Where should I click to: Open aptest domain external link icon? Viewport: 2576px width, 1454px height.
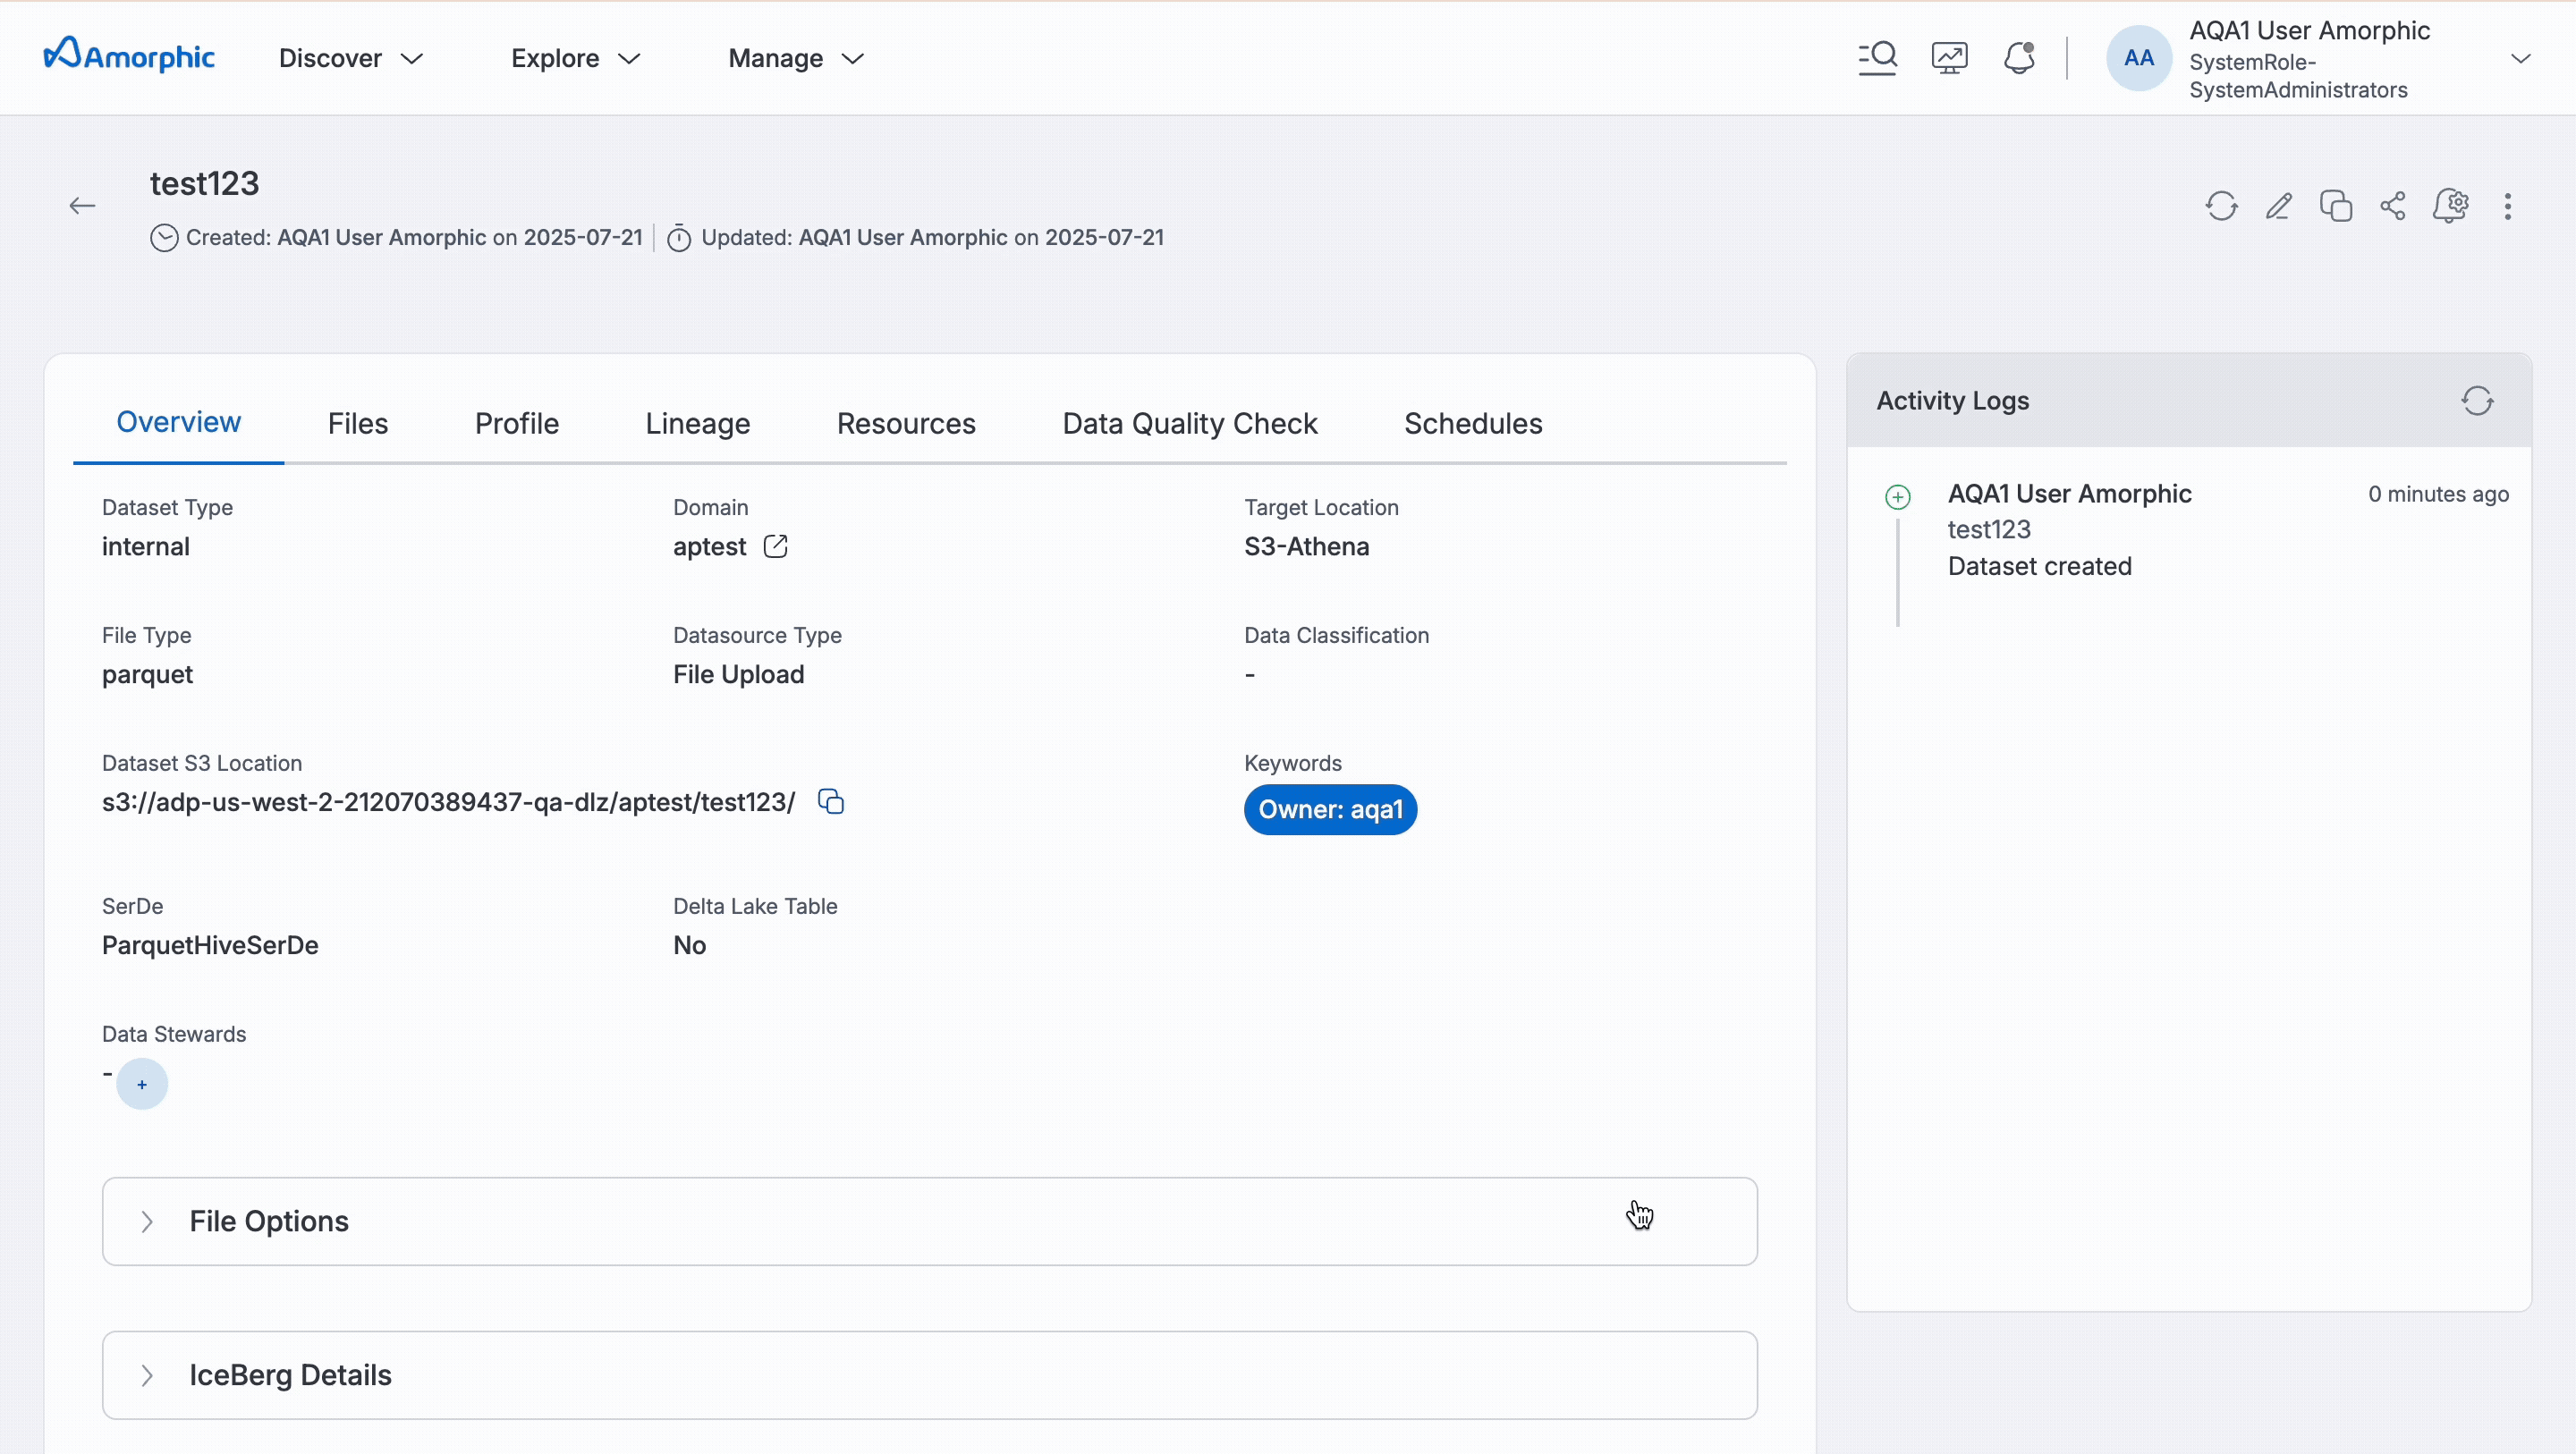(775, 546)
